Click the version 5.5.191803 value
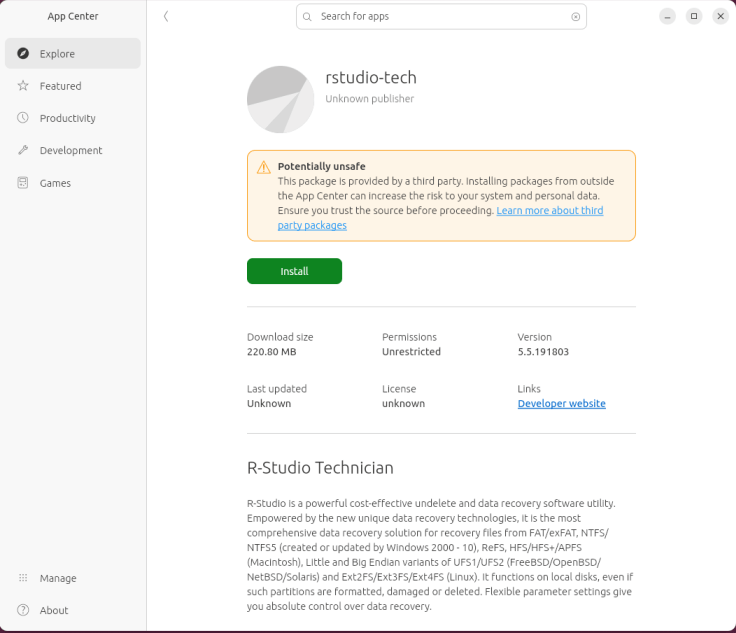 543,351
